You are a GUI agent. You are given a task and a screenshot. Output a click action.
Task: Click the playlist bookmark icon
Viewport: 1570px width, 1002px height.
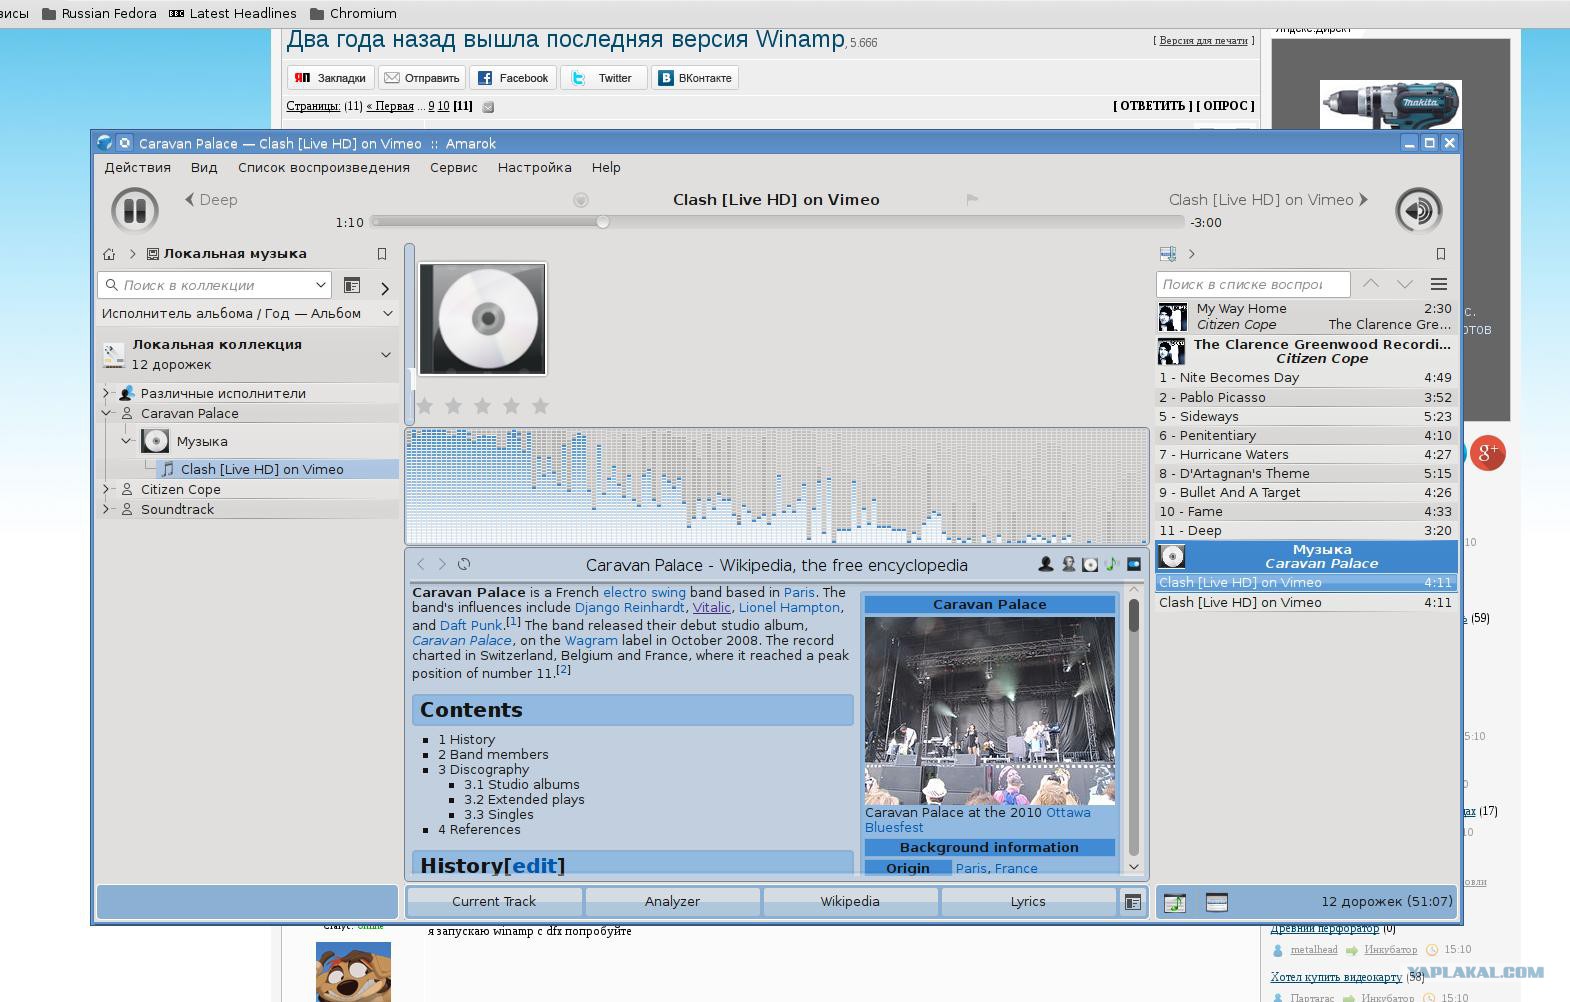tap(1440, 254)
